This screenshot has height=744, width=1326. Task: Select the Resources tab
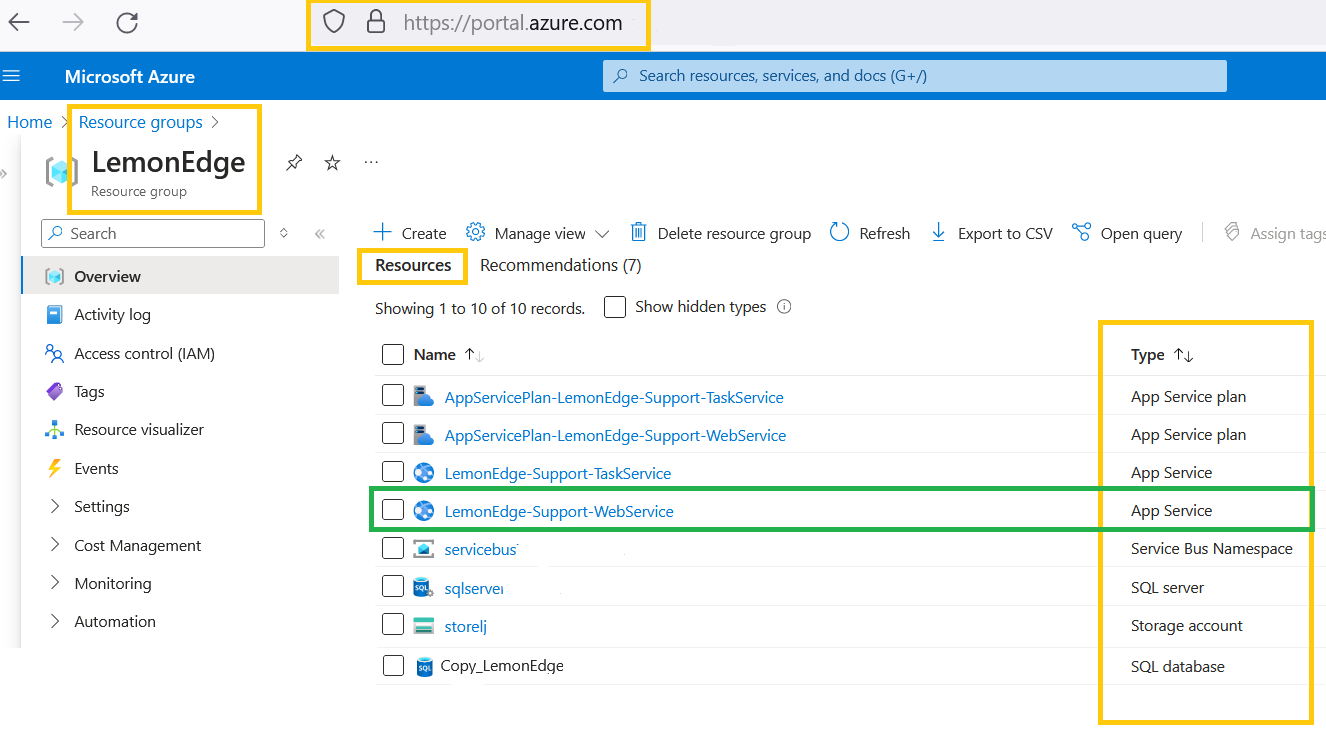pos(413,265)
